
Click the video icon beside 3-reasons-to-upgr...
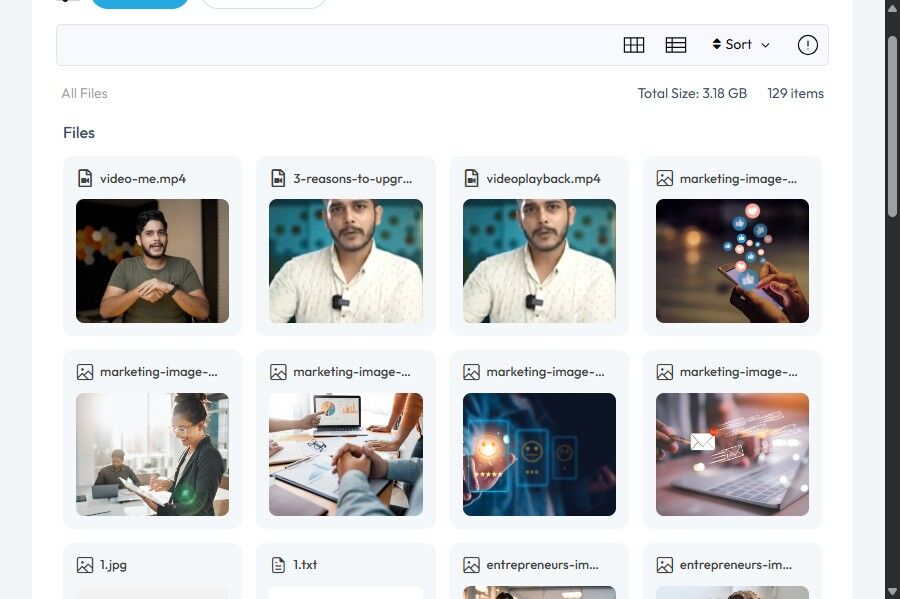(x=278, y=178)
